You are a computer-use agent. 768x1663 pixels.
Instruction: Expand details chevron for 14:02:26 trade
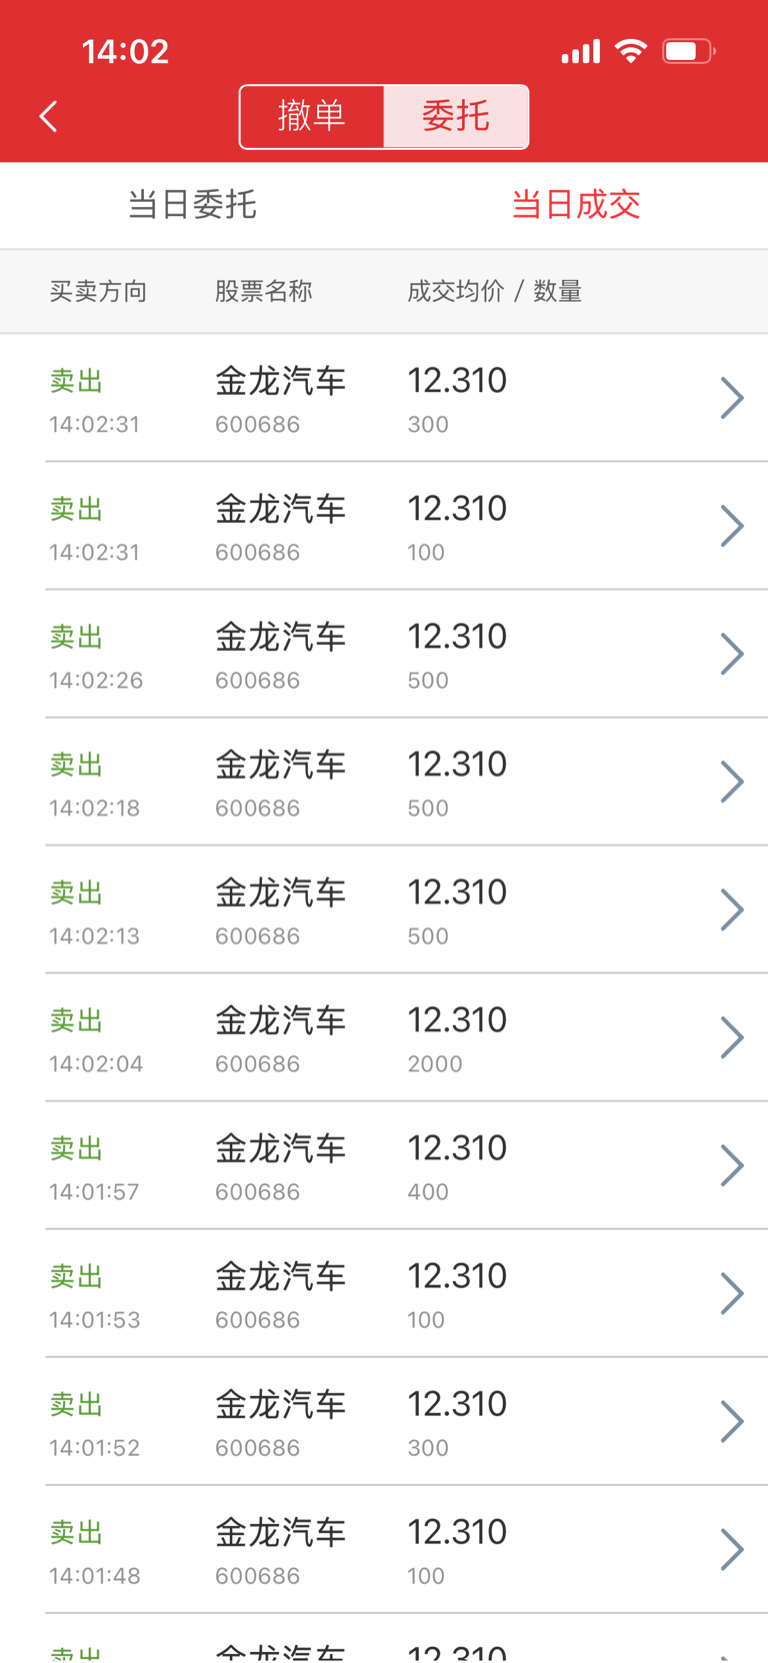pyautogui.click(x=732, y=654)
